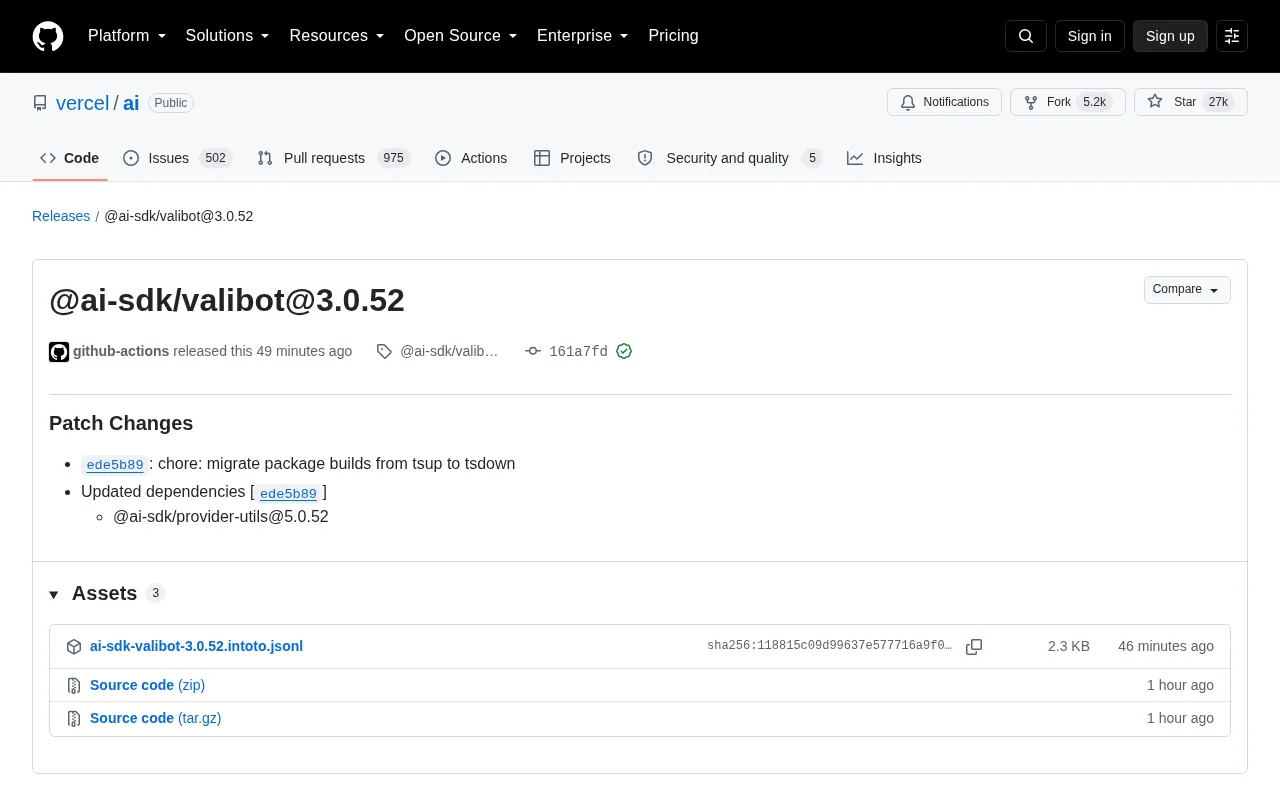Image resolution: width=1280 pixels, height=800 pixels.
Task: Click the archive icon for Source code (tar.gz)
Action: 74,719
